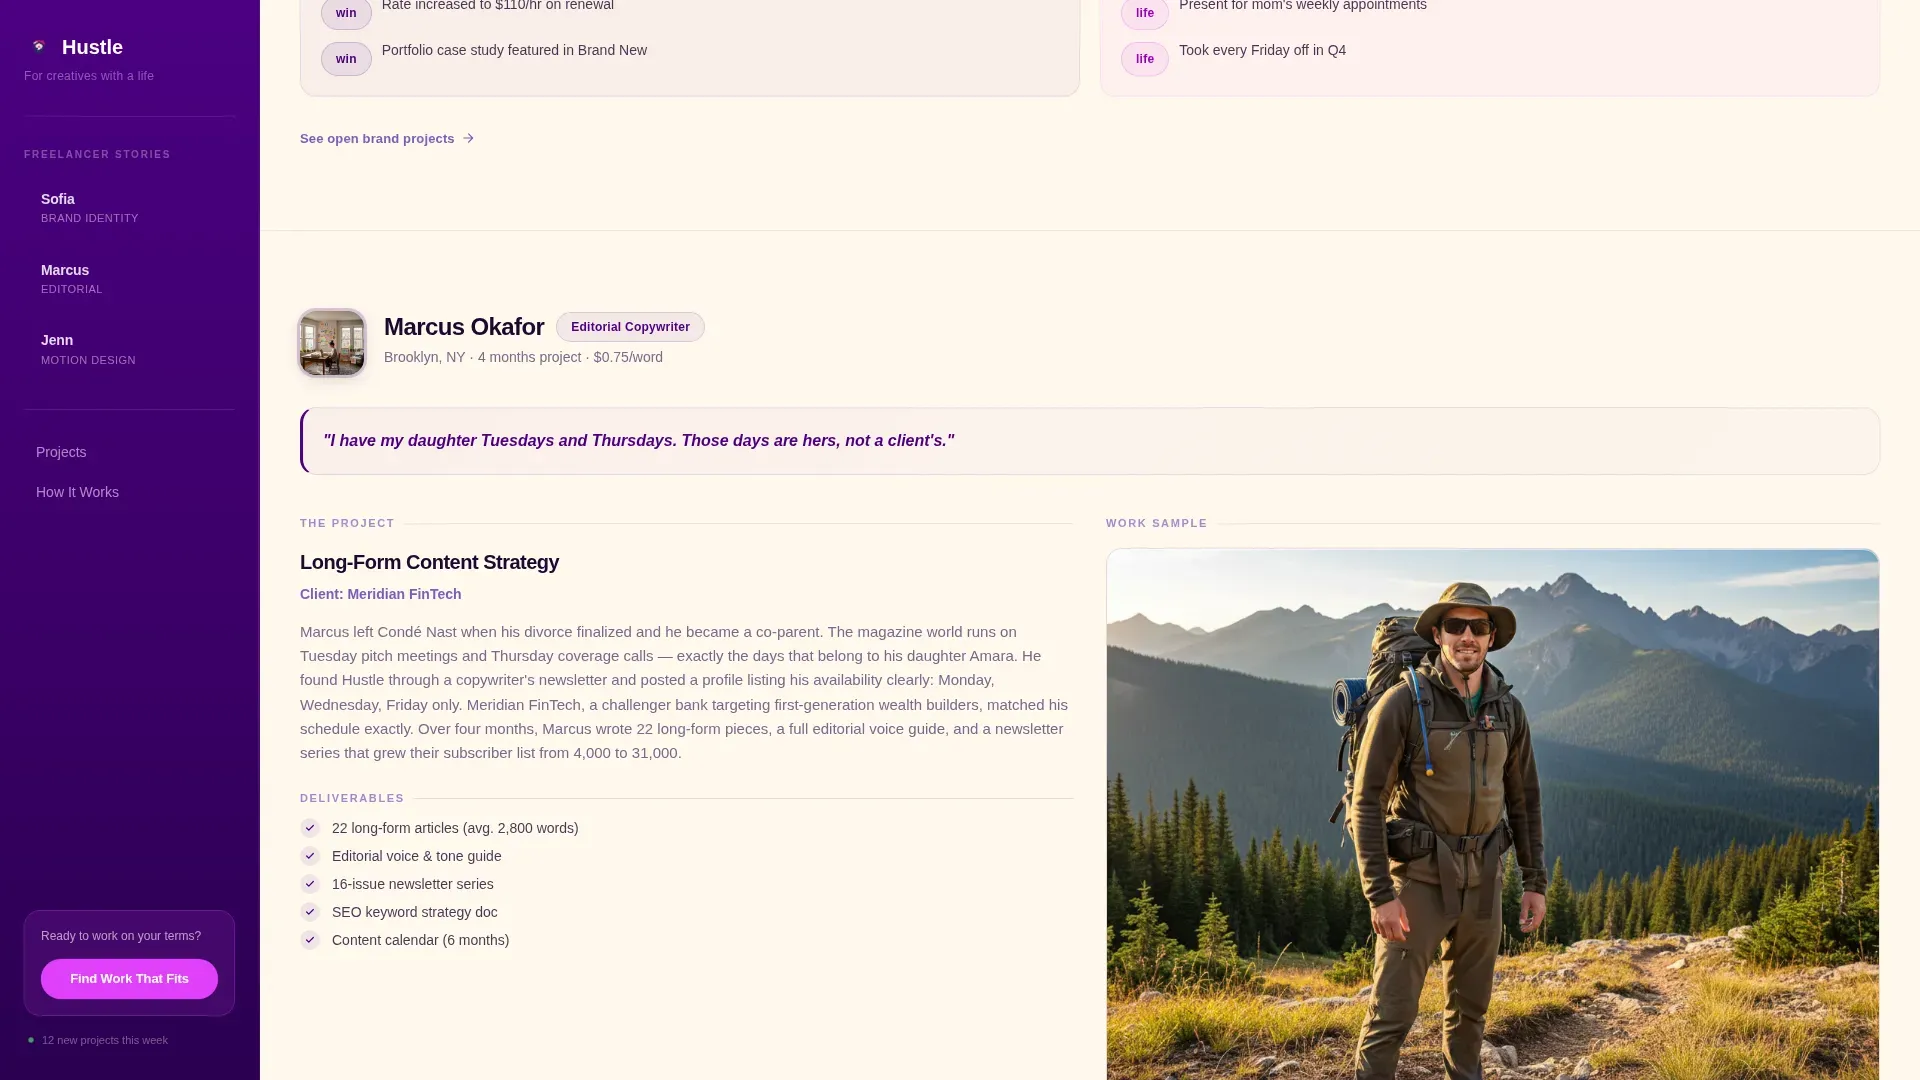Click The Project section label
This screenshot has height=1080, width=1920.
(347, 523)
